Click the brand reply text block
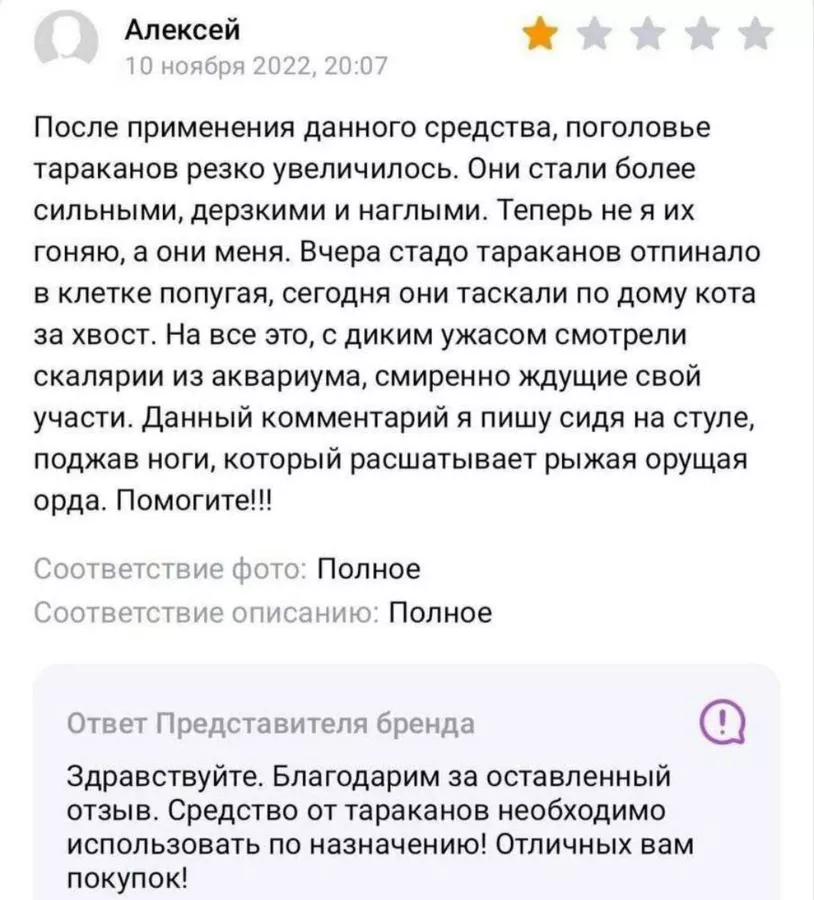Viewport: 814px width, 900px height. click(381, 828)
